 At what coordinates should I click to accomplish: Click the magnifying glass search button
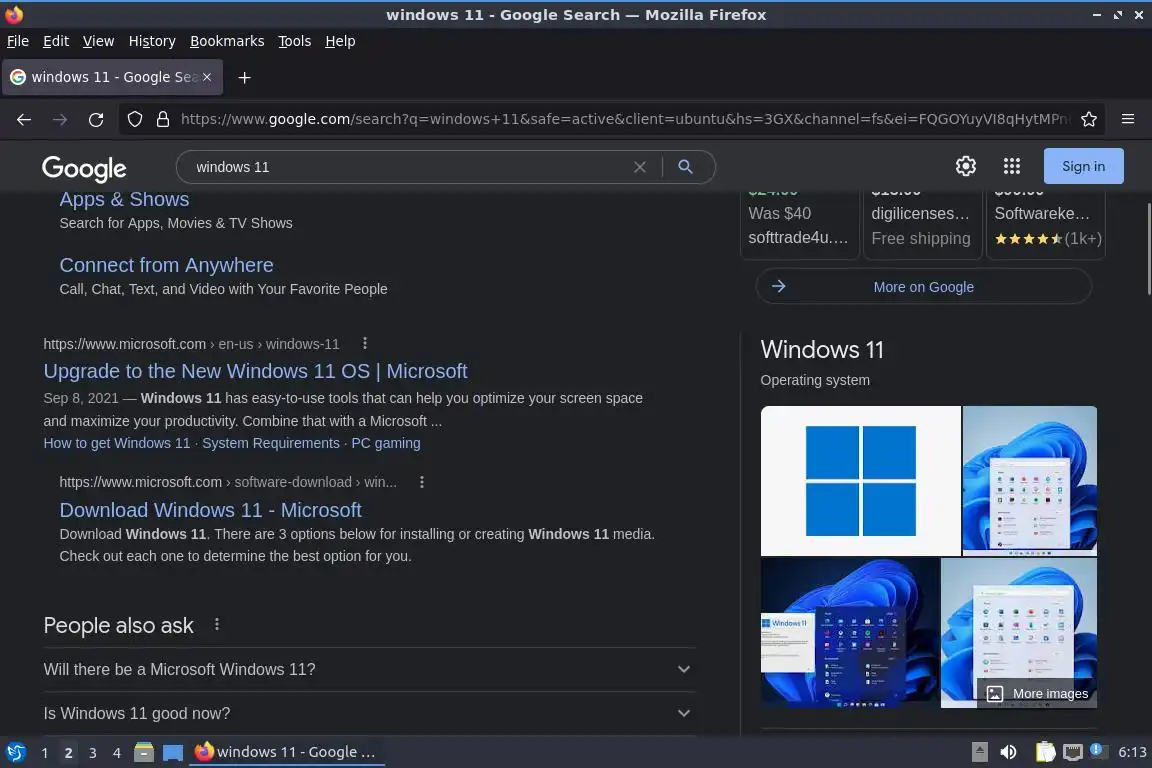pos(685,167)
